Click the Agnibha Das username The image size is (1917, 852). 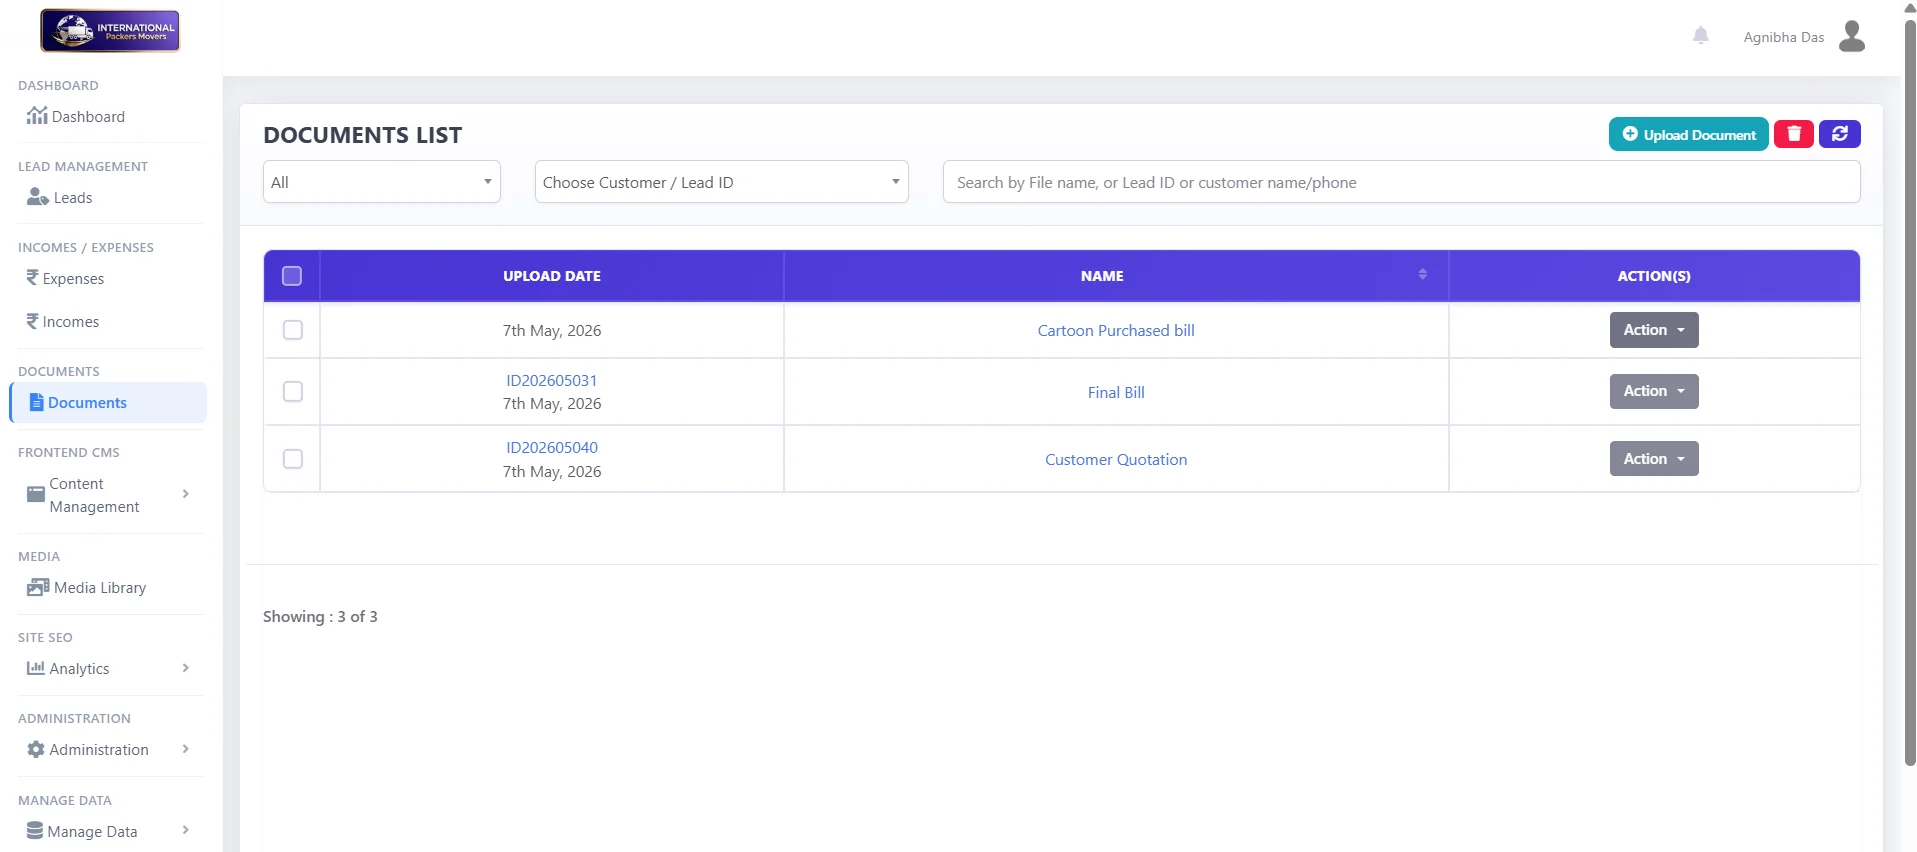[x=1783, y=37]
